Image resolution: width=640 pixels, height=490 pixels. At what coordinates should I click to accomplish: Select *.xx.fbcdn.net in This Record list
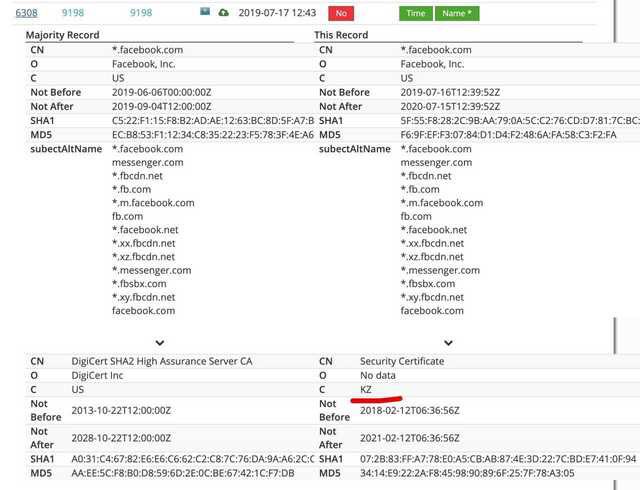[x=432, y=243]
